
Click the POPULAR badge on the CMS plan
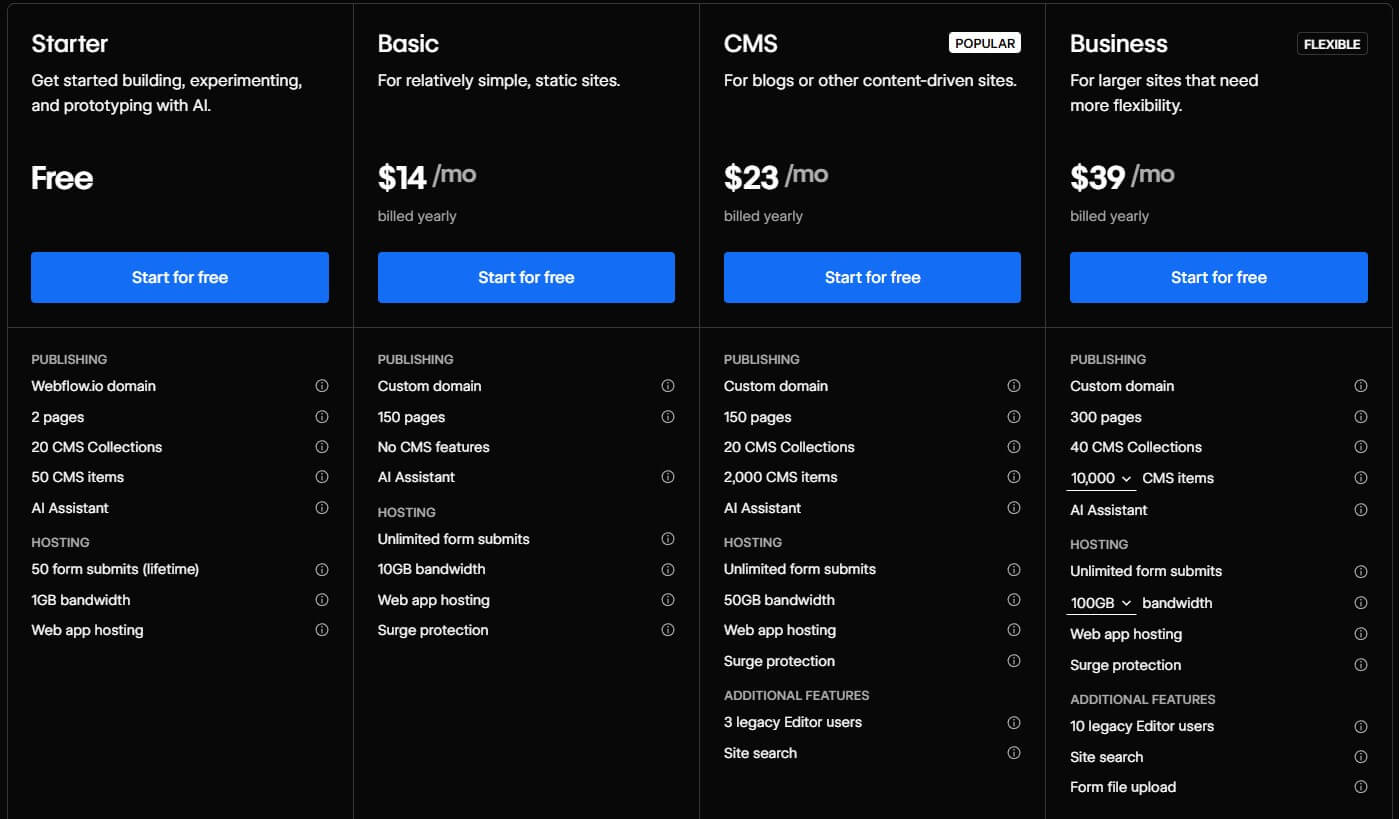[984, 43]
